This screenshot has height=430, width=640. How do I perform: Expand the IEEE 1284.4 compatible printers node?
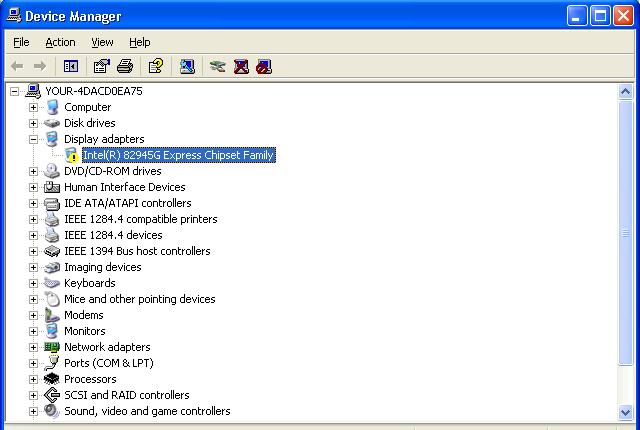[x=33, y=219]
